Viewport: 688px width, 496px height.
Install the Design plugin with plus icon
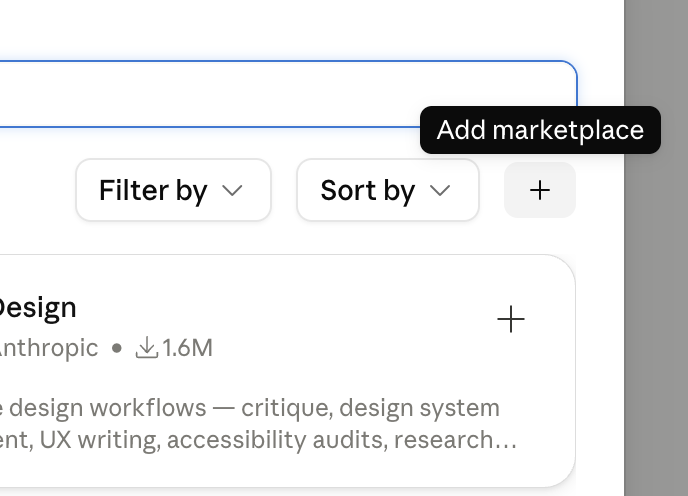[x=511, y=319]
